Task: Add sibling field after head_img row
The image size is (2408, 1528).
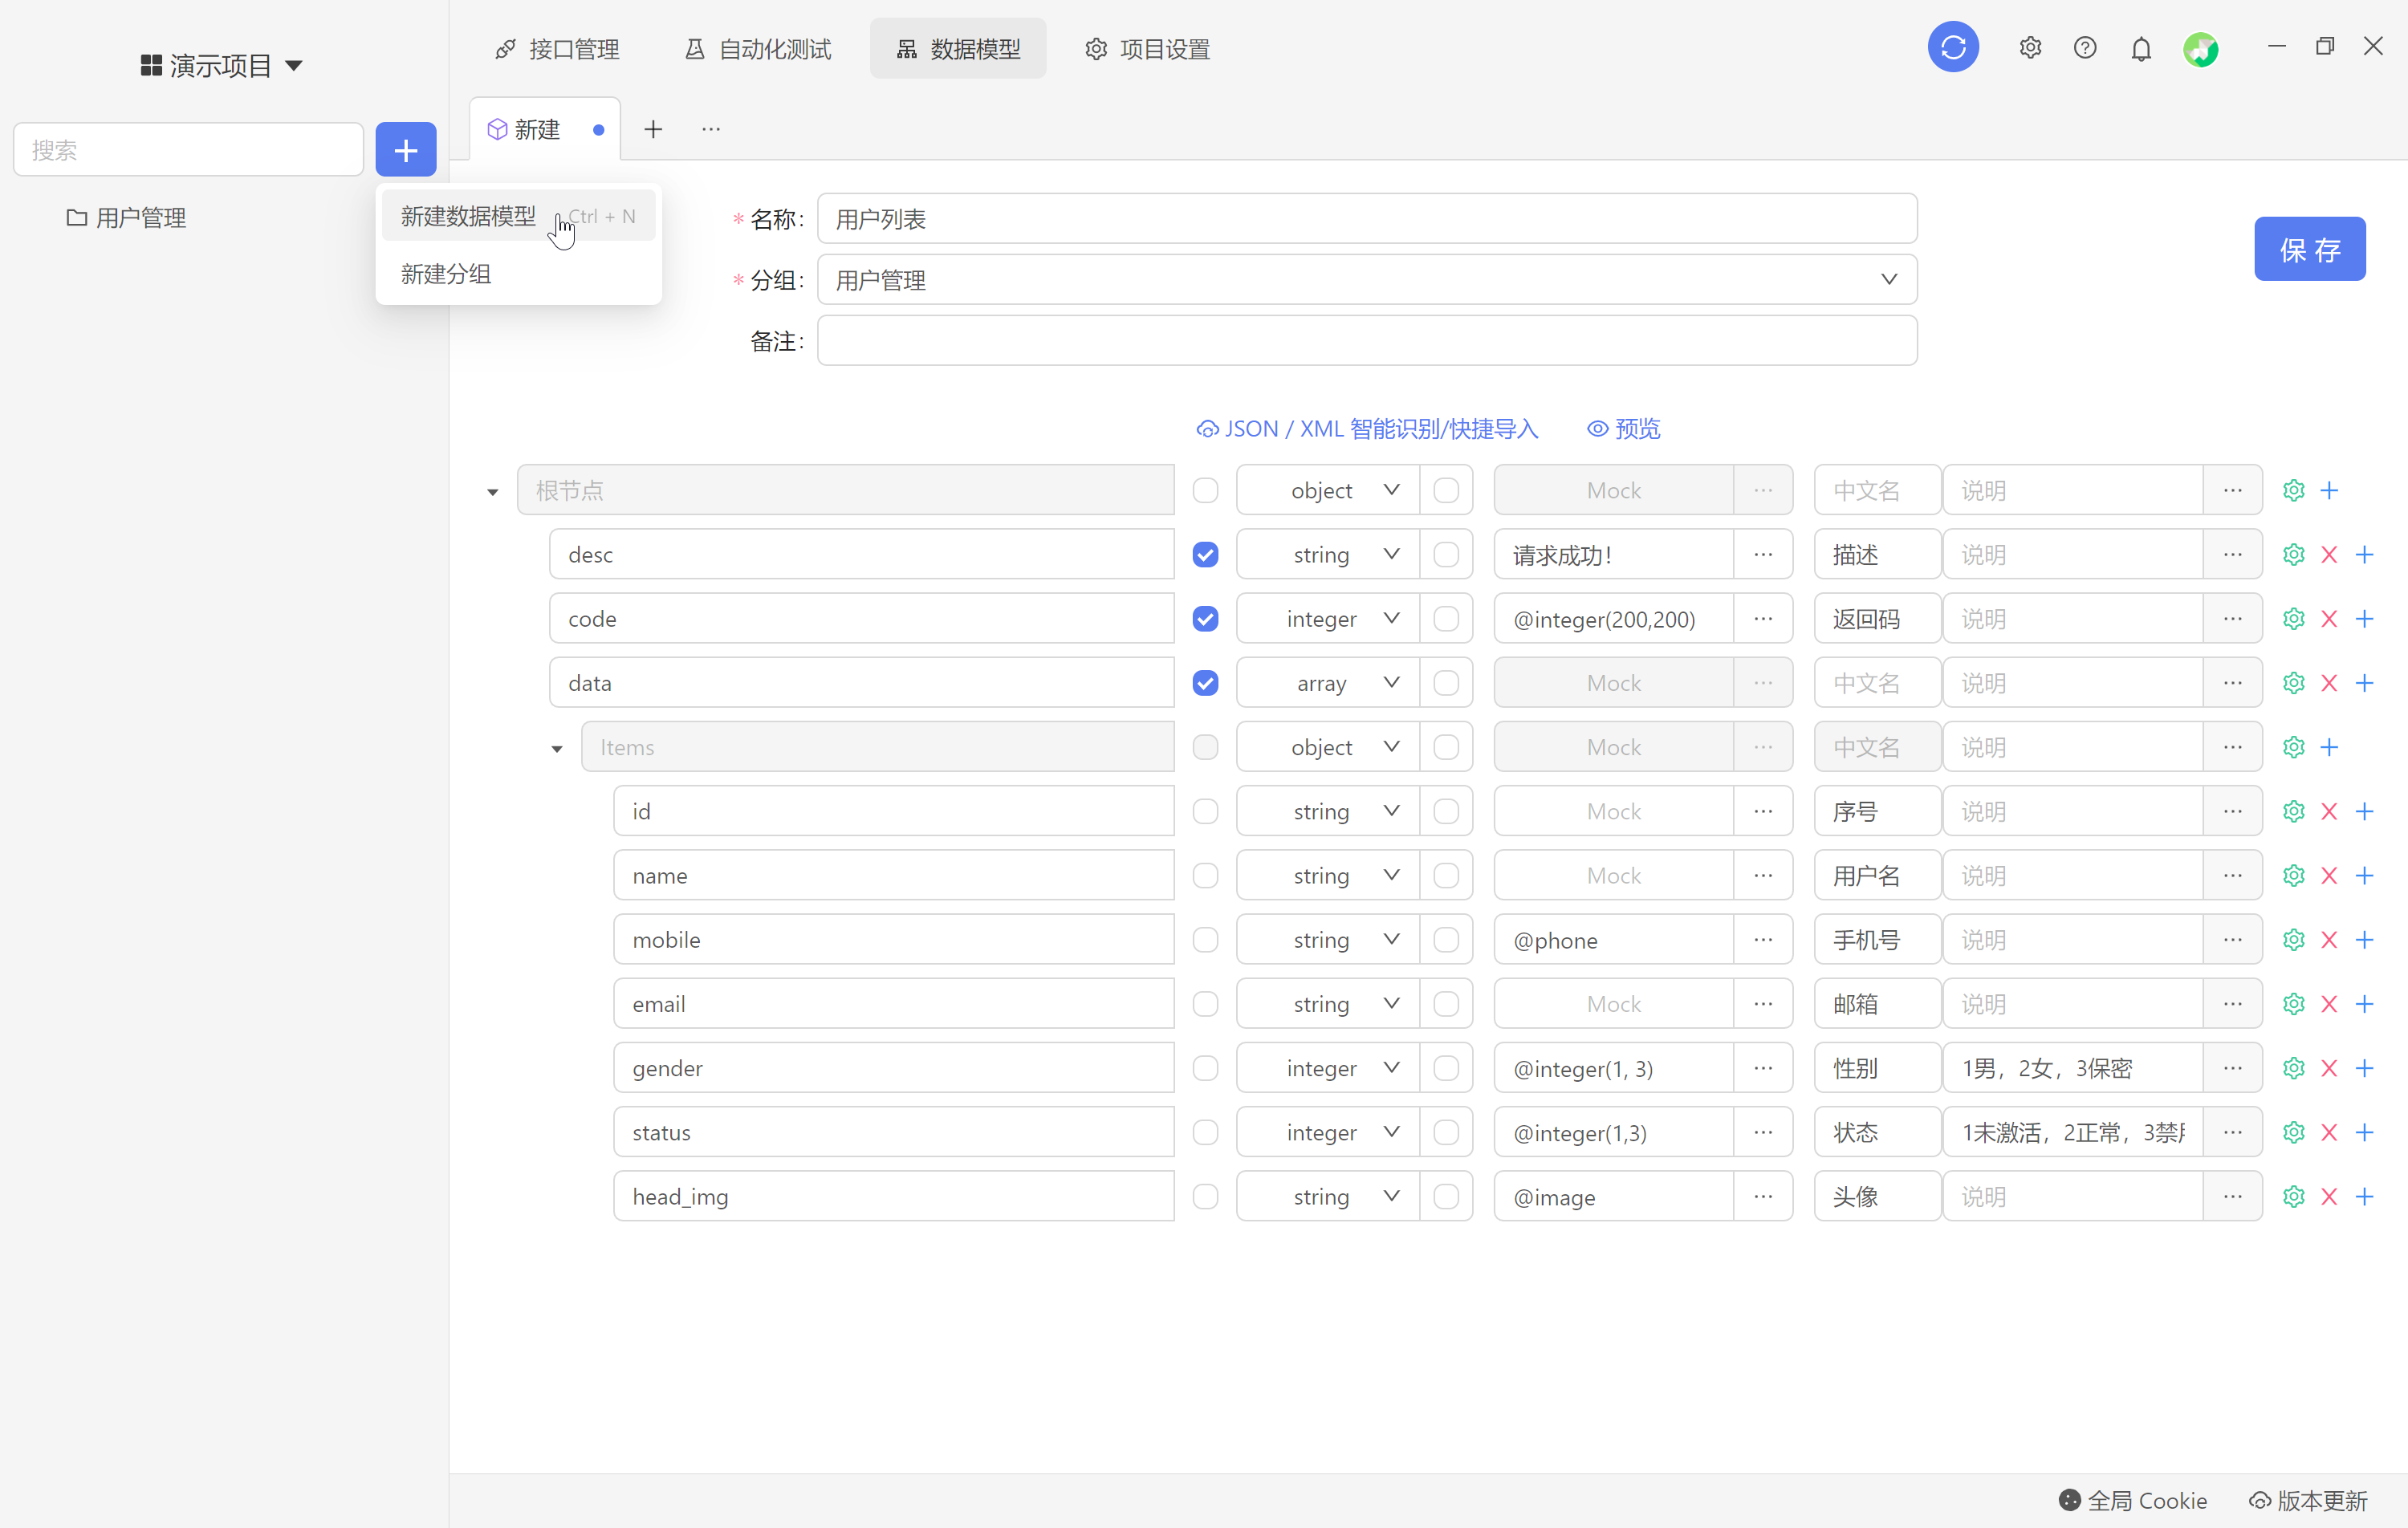Action: (2364, 1196)
